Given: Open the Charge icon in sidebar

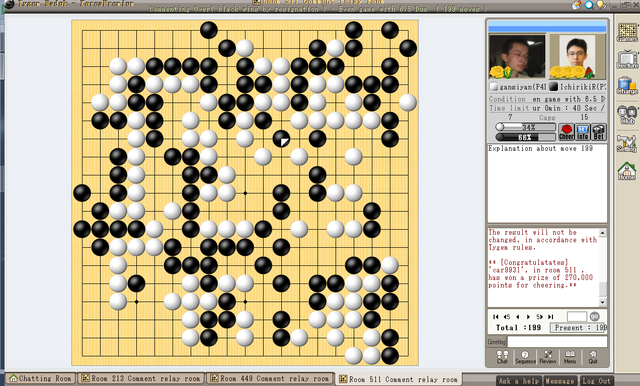Looking at the screenshot, I should 627,86.
